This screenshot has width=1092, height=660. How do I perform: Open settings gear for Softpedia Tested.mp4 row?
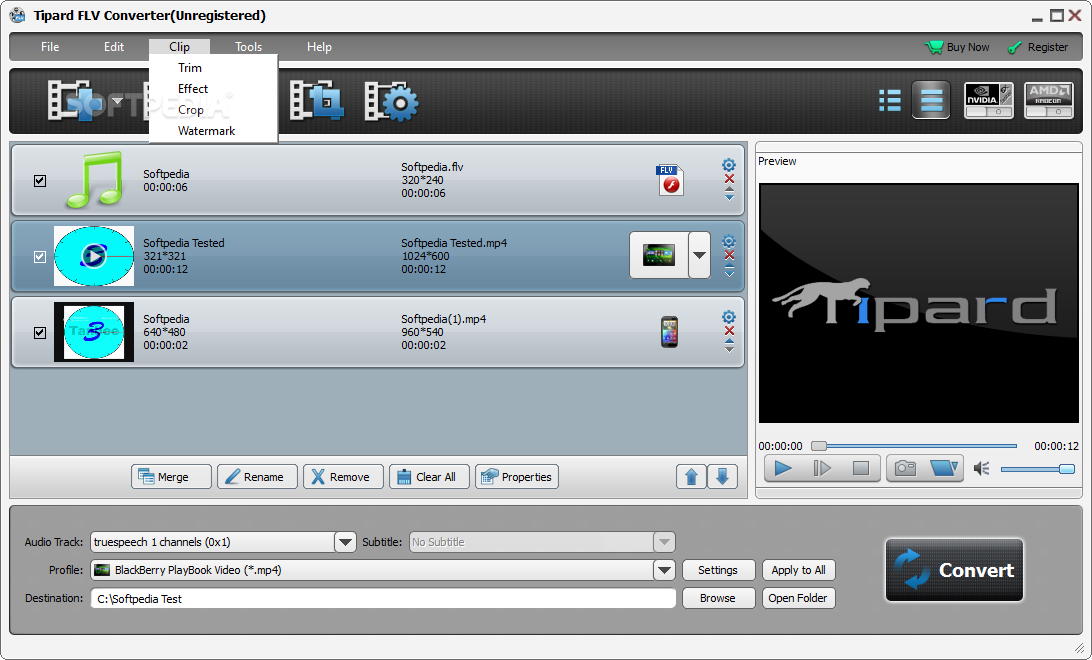(728, 241)
